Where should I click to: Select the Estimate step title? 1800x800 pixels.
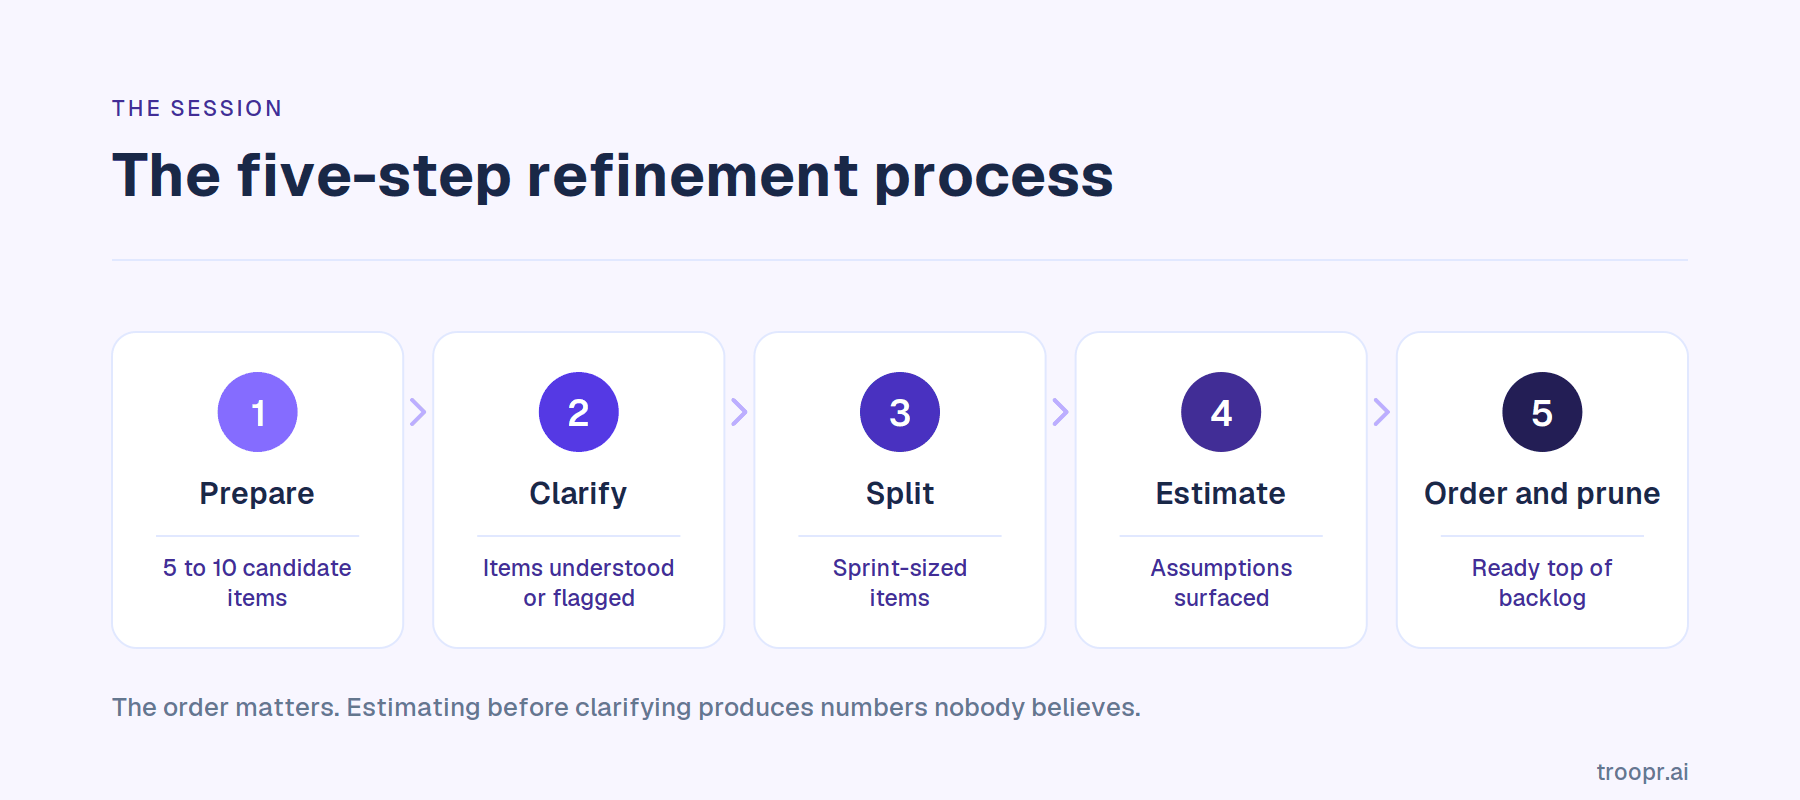point(1221,493)
